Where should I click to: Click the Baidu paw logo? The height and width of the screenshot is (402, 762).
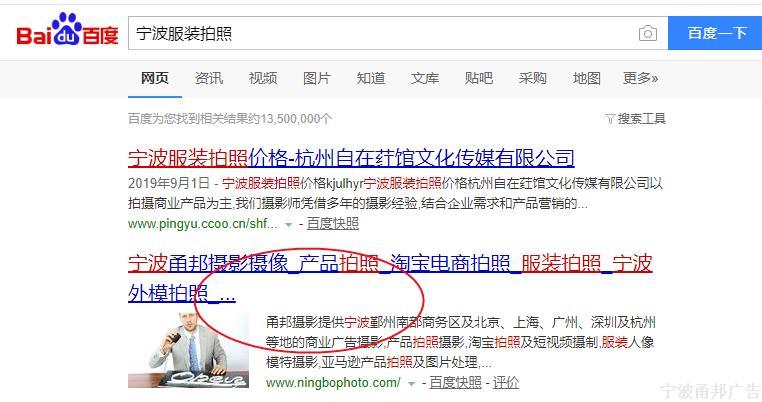67,29
